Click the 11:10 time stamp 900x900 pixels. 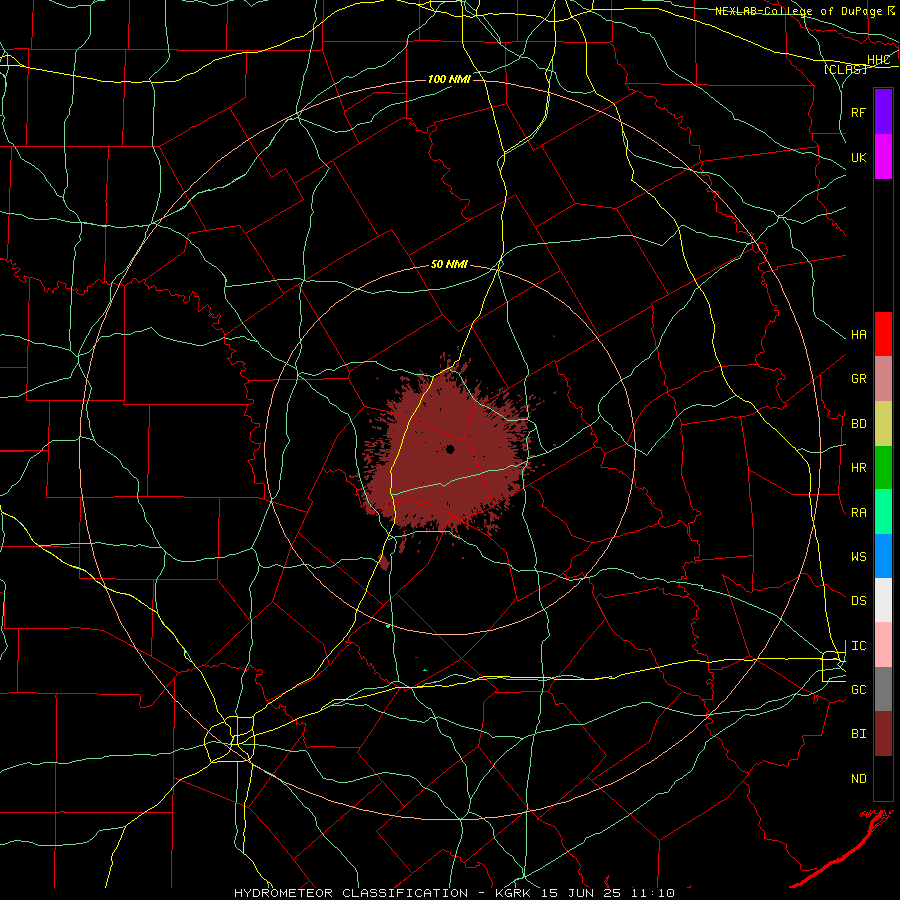point(652,893)
